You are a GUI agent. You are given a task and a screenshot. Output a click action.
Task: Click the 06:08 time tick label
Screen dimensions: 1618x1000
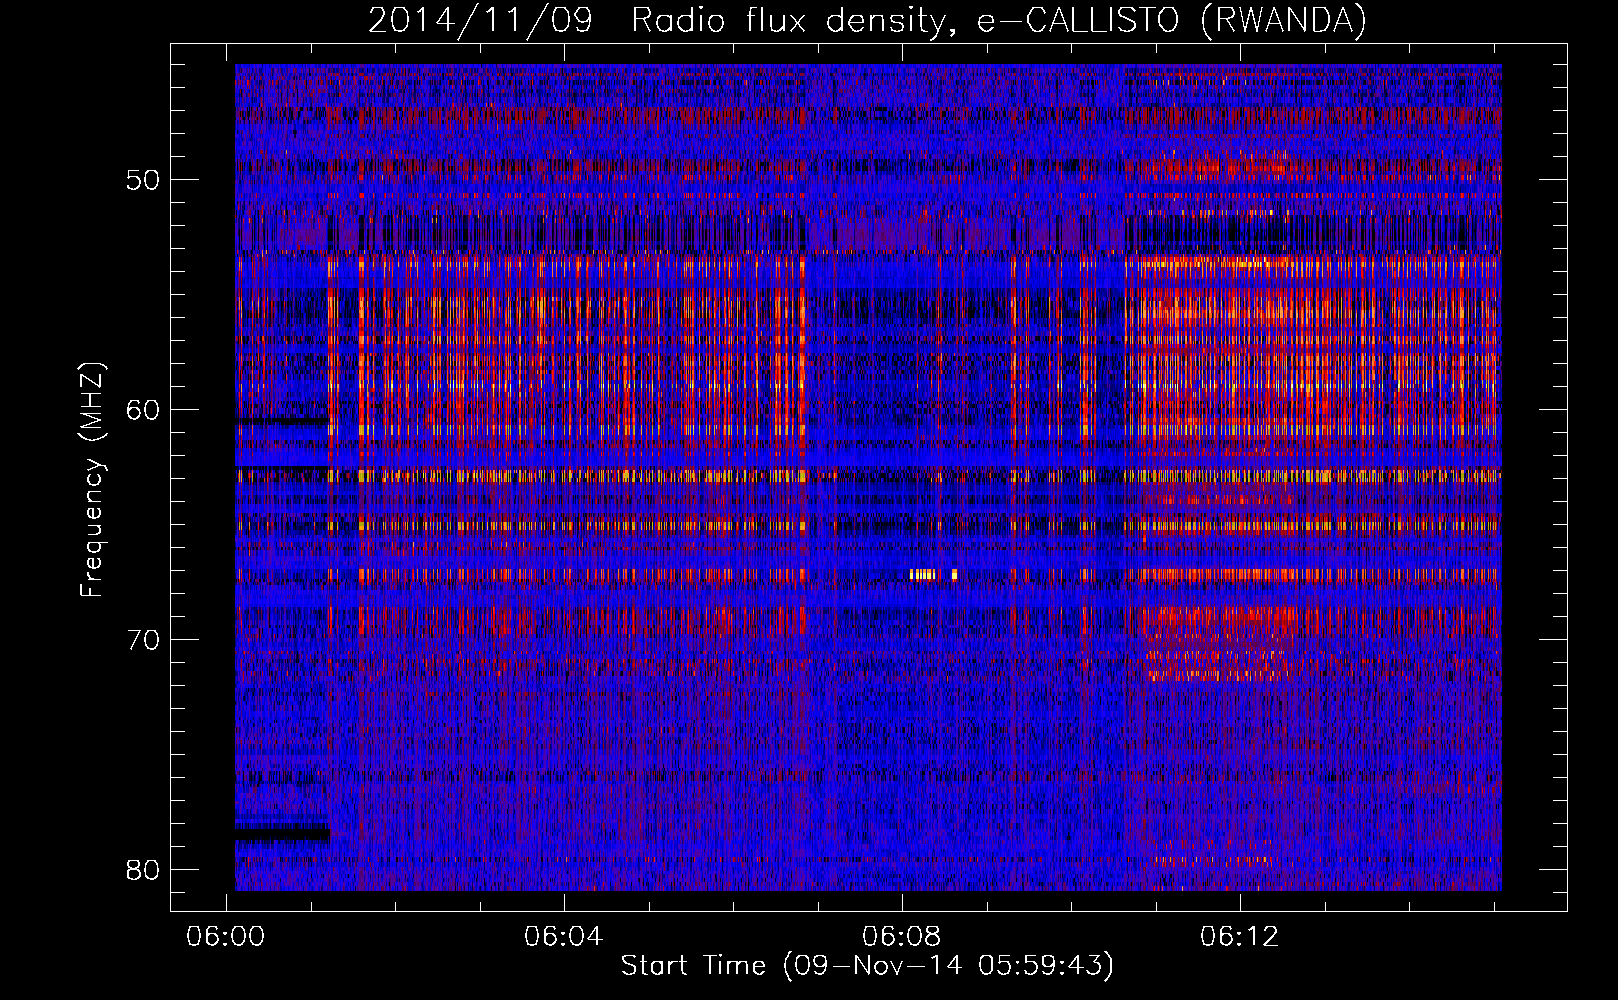pyautogui.click(x=902, y=937)
